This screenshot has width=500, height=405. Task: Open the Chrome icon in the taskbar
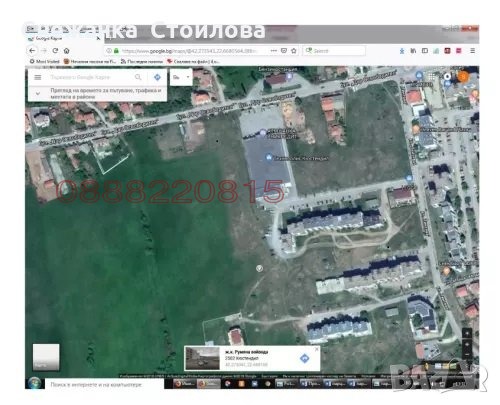point(228,384)
